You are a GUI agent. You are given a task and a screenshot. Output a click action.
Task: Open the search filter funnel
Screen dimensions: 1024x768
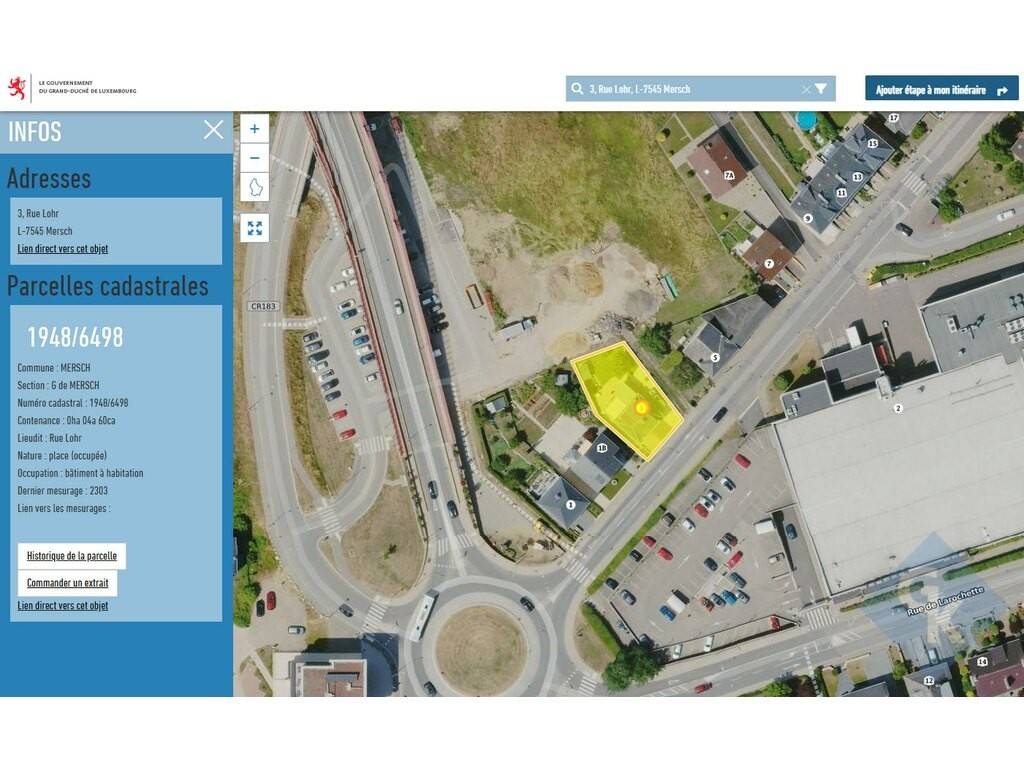[x=821, y=89]
